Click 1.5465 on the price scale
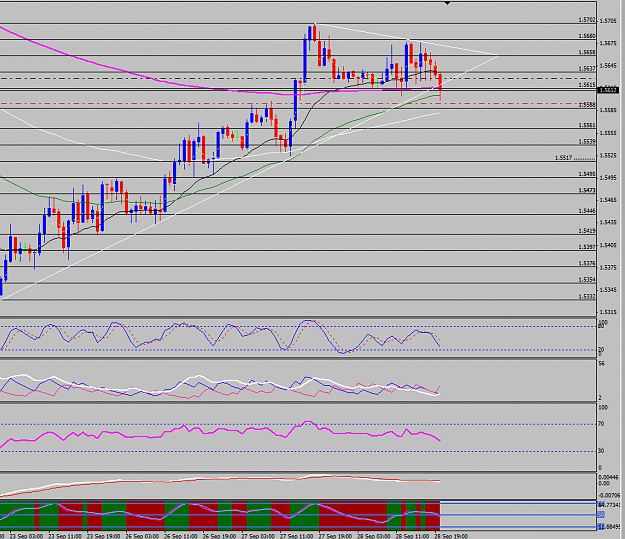Viewport: 625px width, 539px height. 608,200
